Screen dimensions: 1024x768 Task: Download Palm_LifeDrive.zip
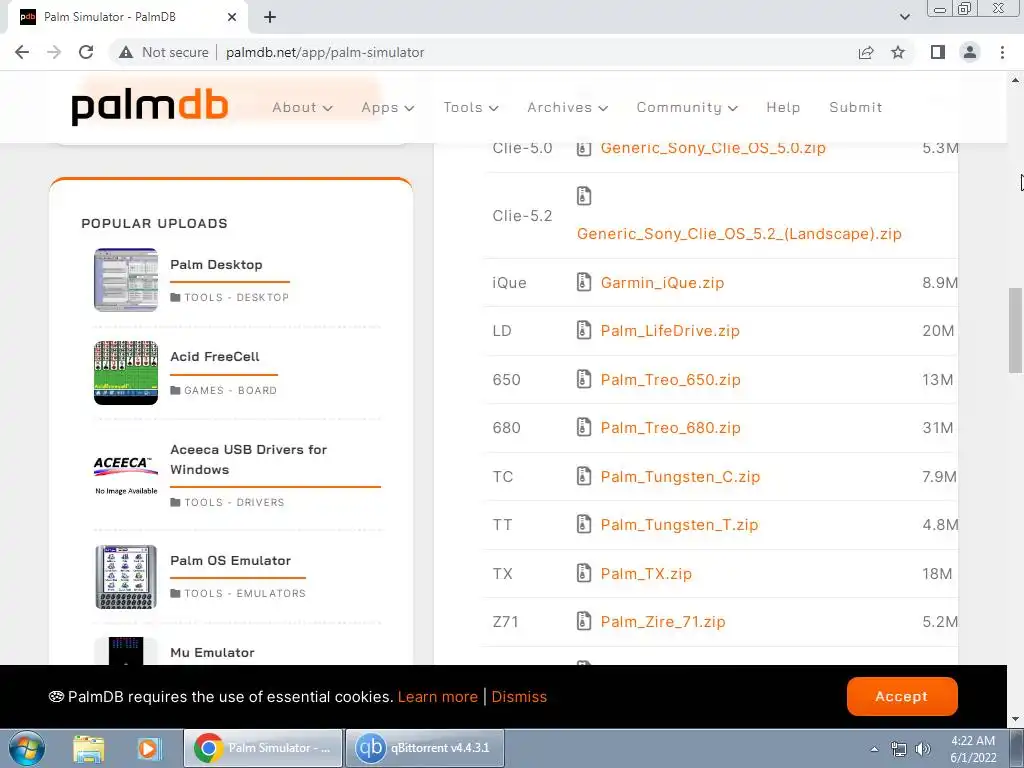click(x=670, y=331)
